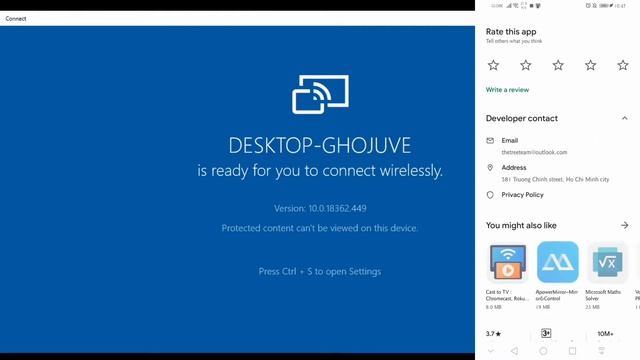This screenshot has height=360, width=640.
Task: Tap the rightmost phone navigation bar icon
Action: click(x=602, y=351)
